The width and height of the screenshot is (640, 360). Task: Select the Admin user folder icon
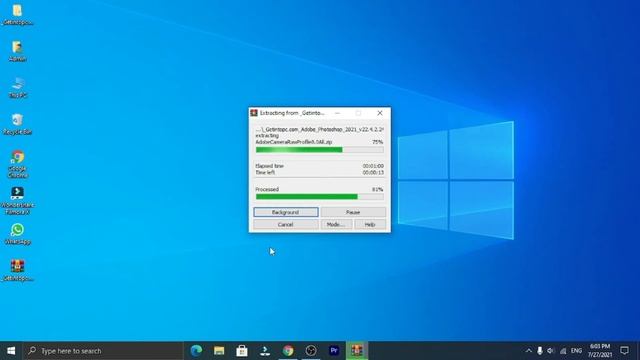click(x=17, y=51)
